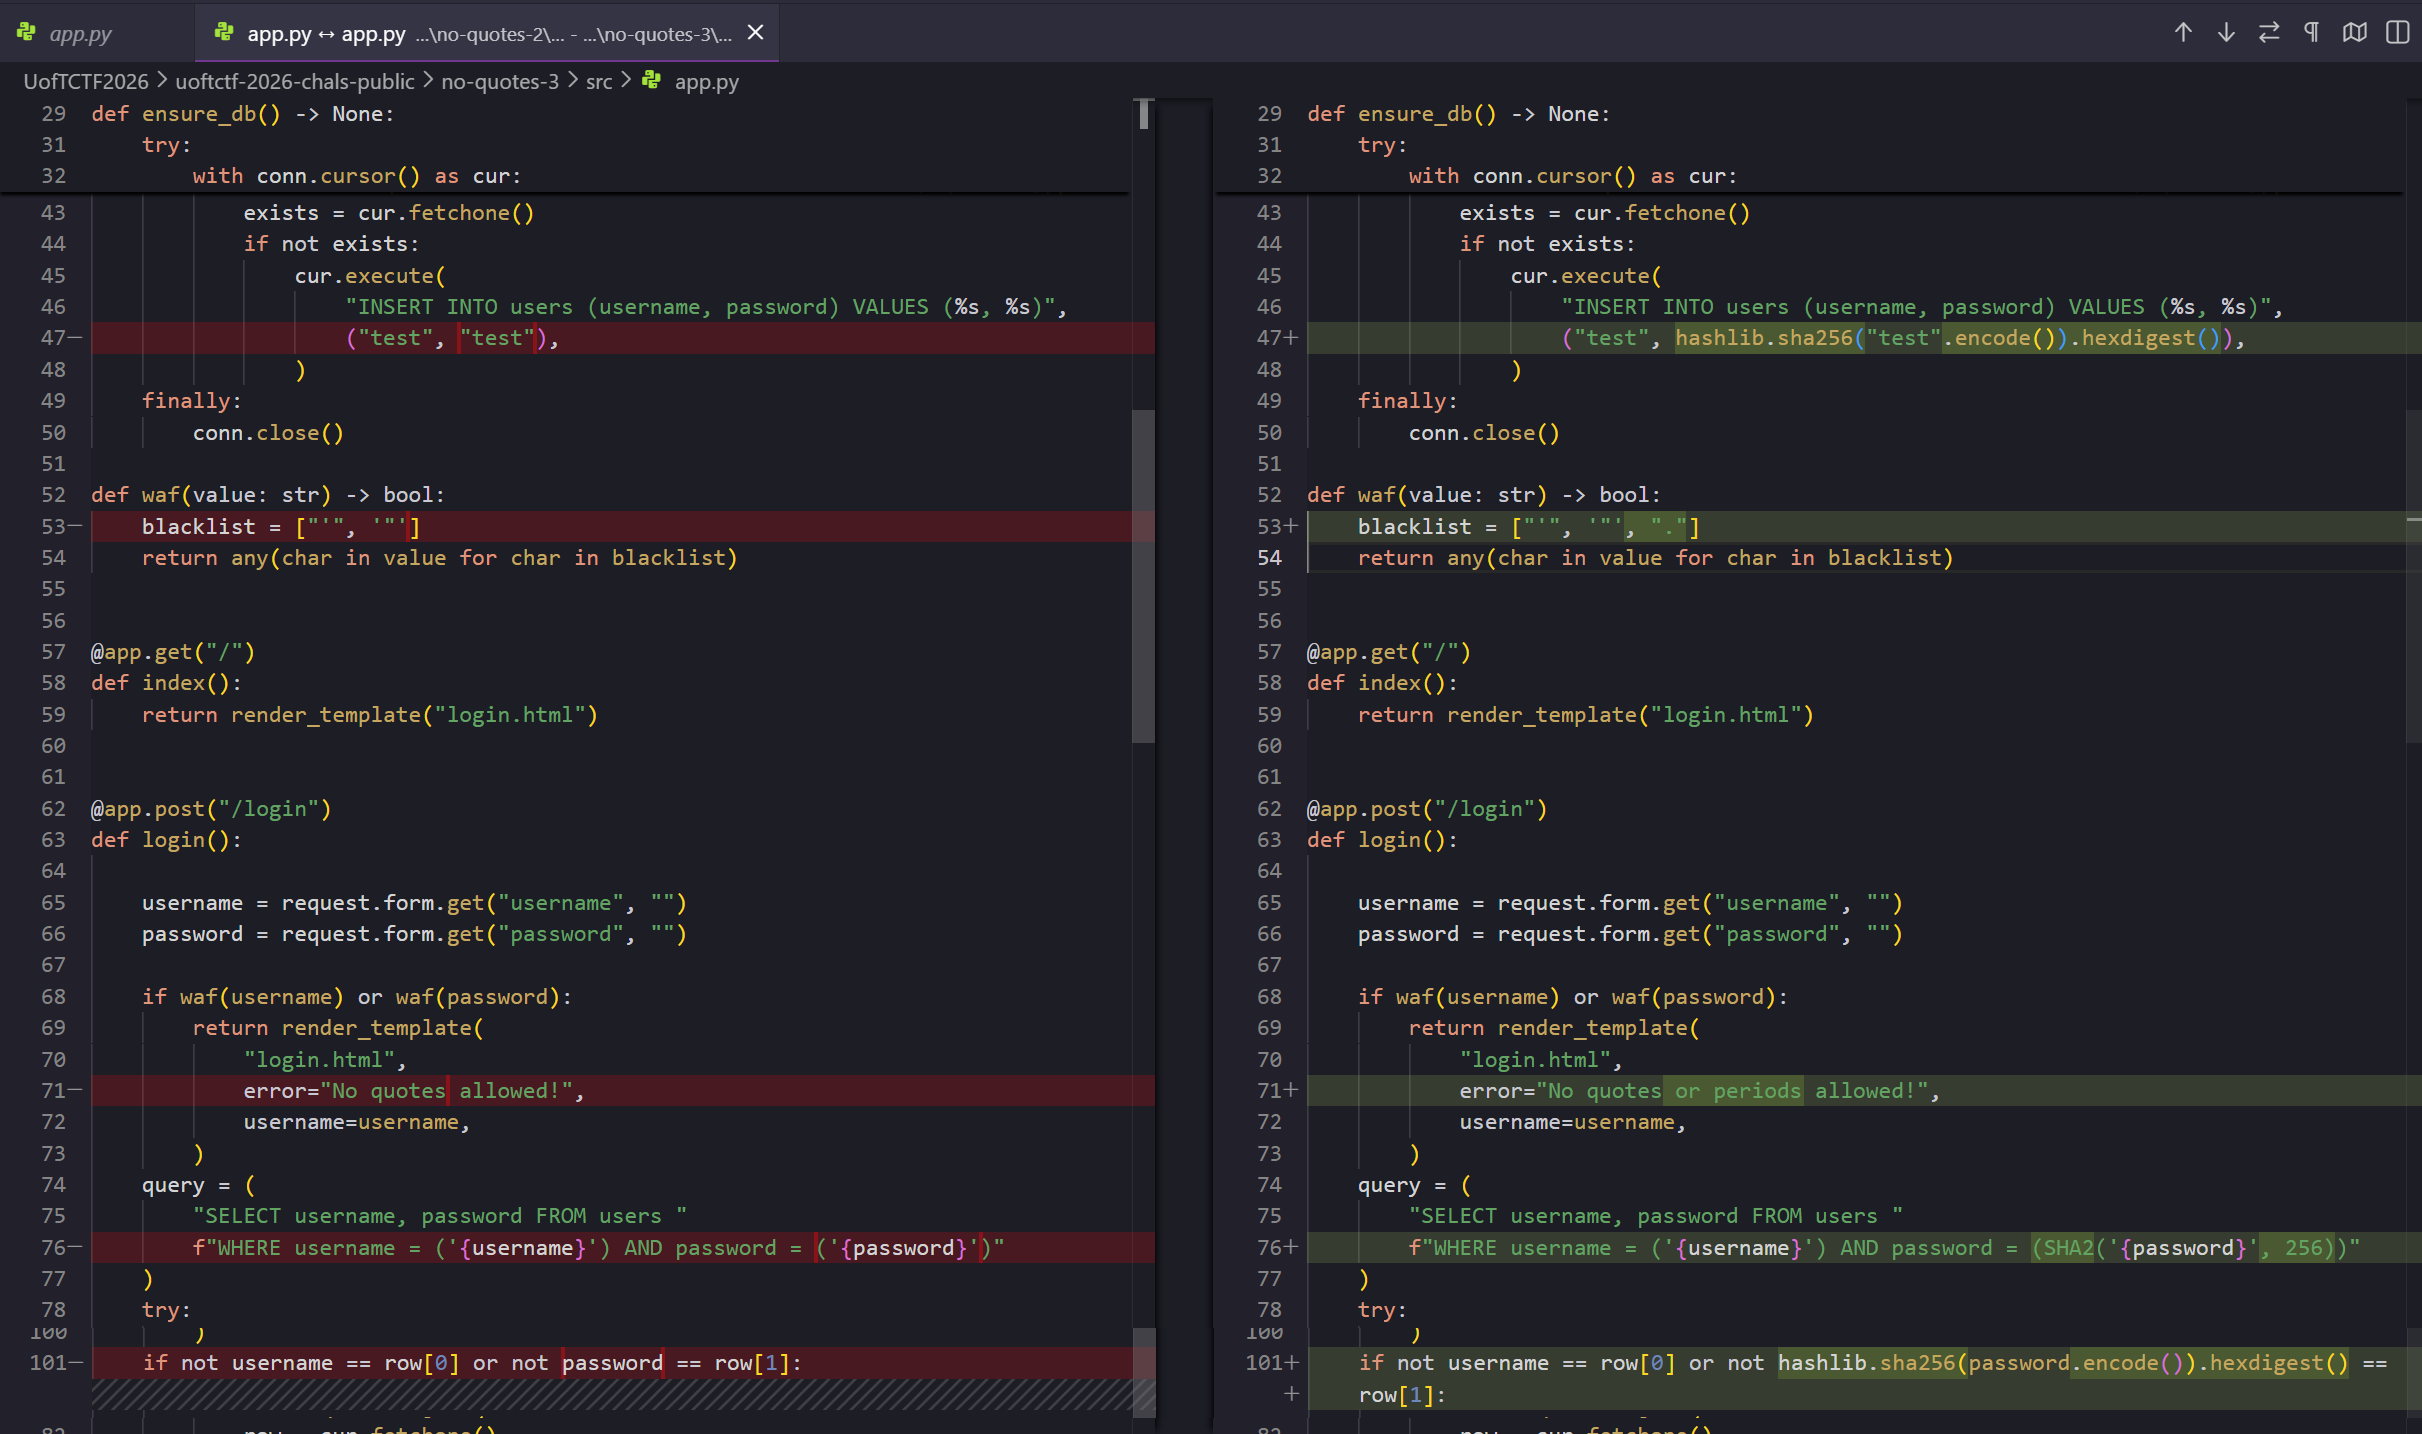Click uoftctf-2026-chals-public breadcrumb item
This screenshot has height=1434, width=2422.
coord(294,81)
